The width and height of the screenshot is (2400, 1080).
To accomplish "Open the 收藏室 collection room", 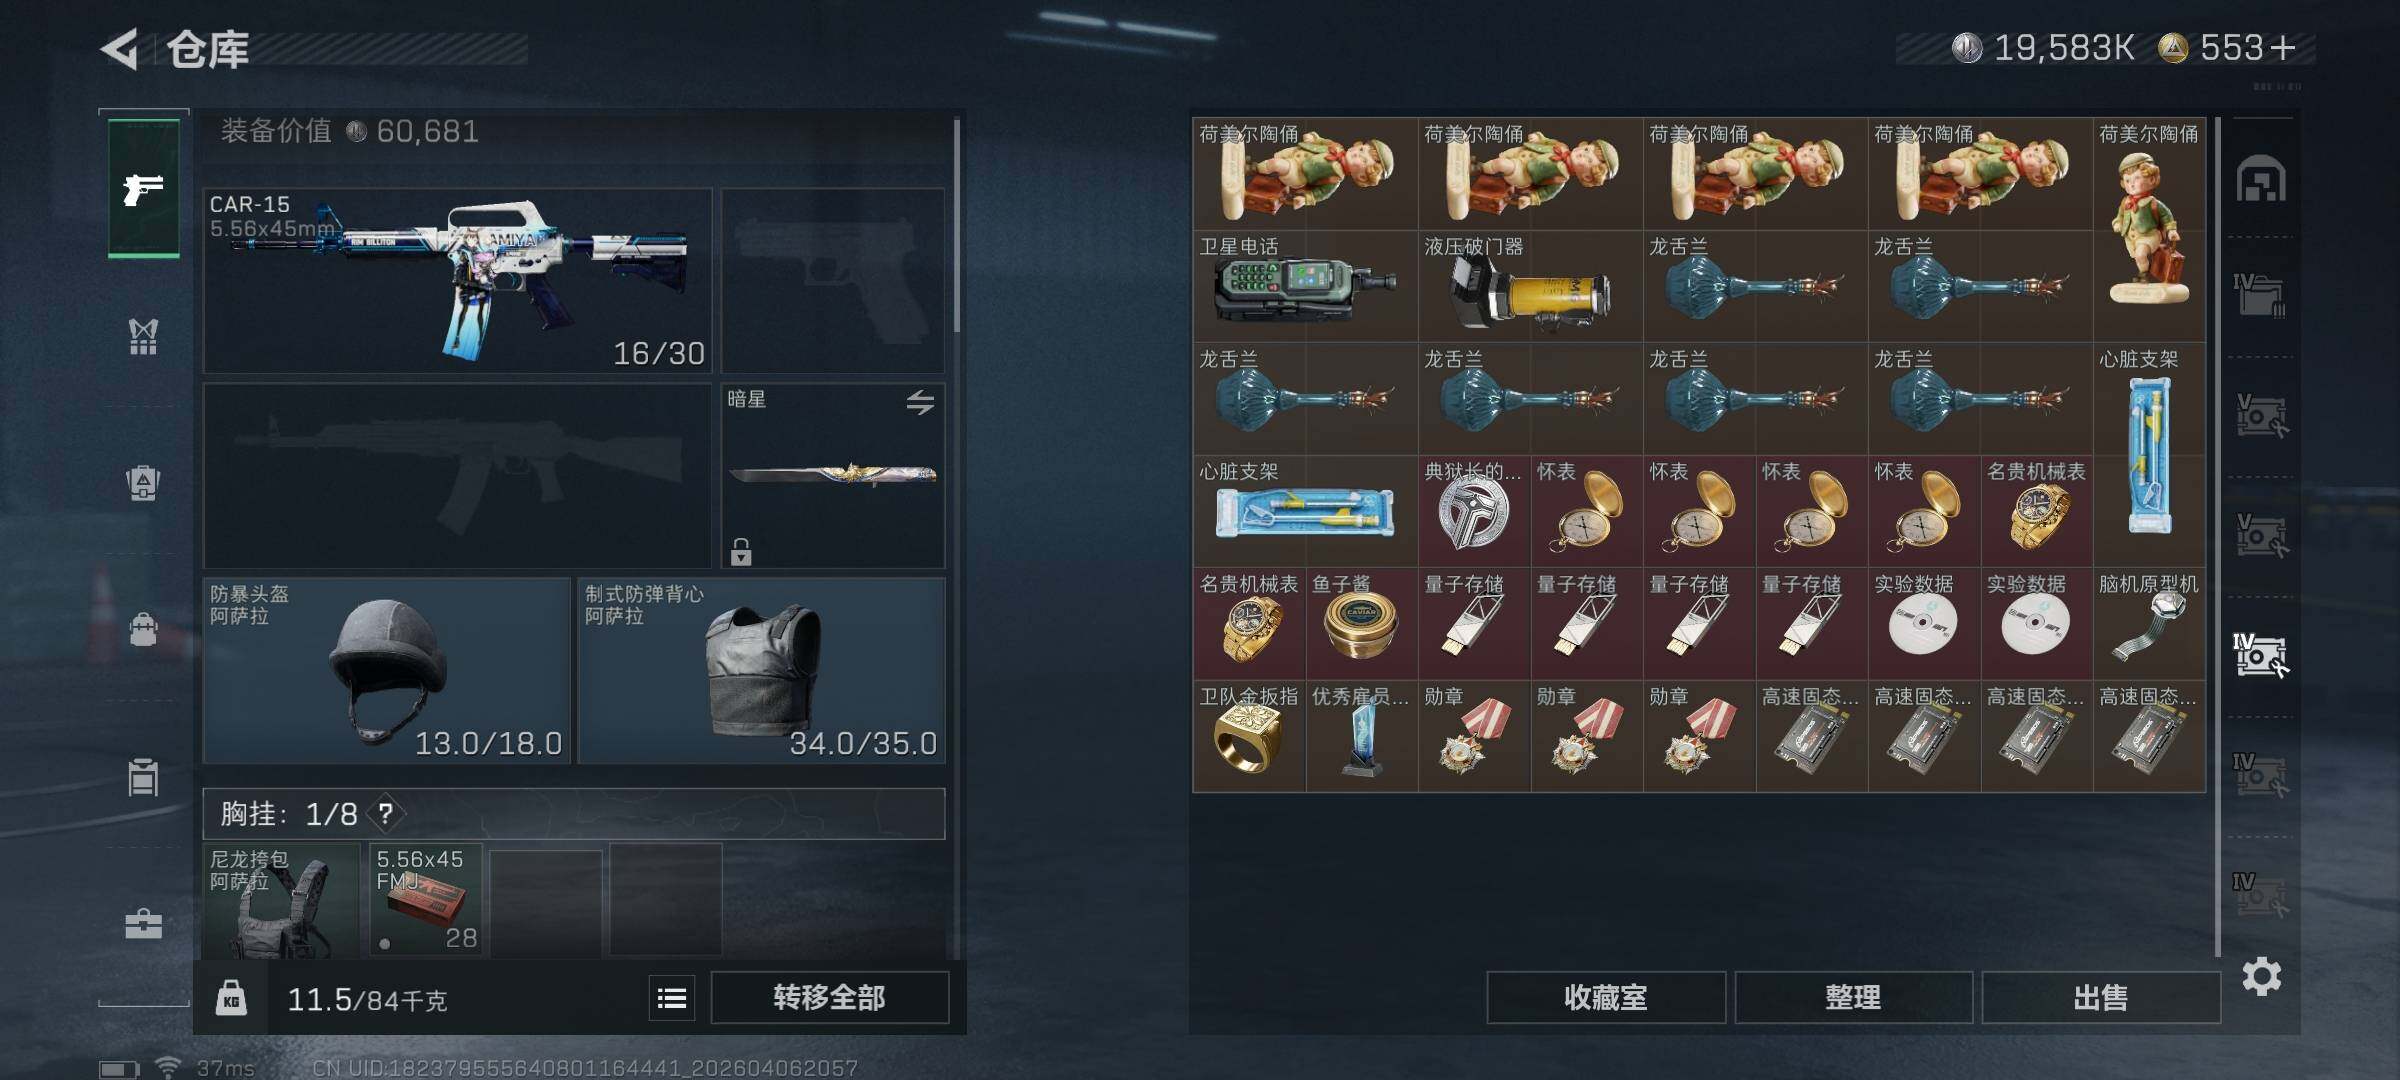I will coord(1606,997).
